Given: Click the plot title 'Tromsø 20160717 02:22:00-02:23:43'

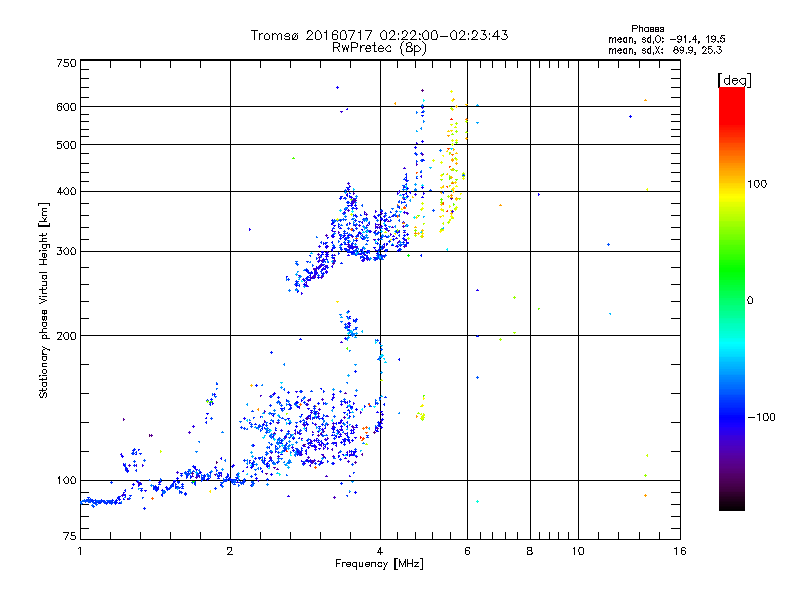Looking at the screenshot, I should [379, 35].
